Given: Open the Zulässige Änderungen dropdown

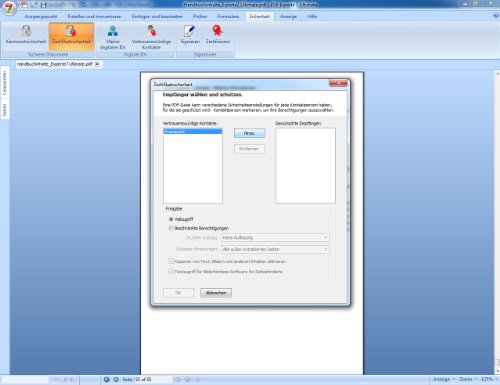Looking at the screenshot, I should 275,249.
